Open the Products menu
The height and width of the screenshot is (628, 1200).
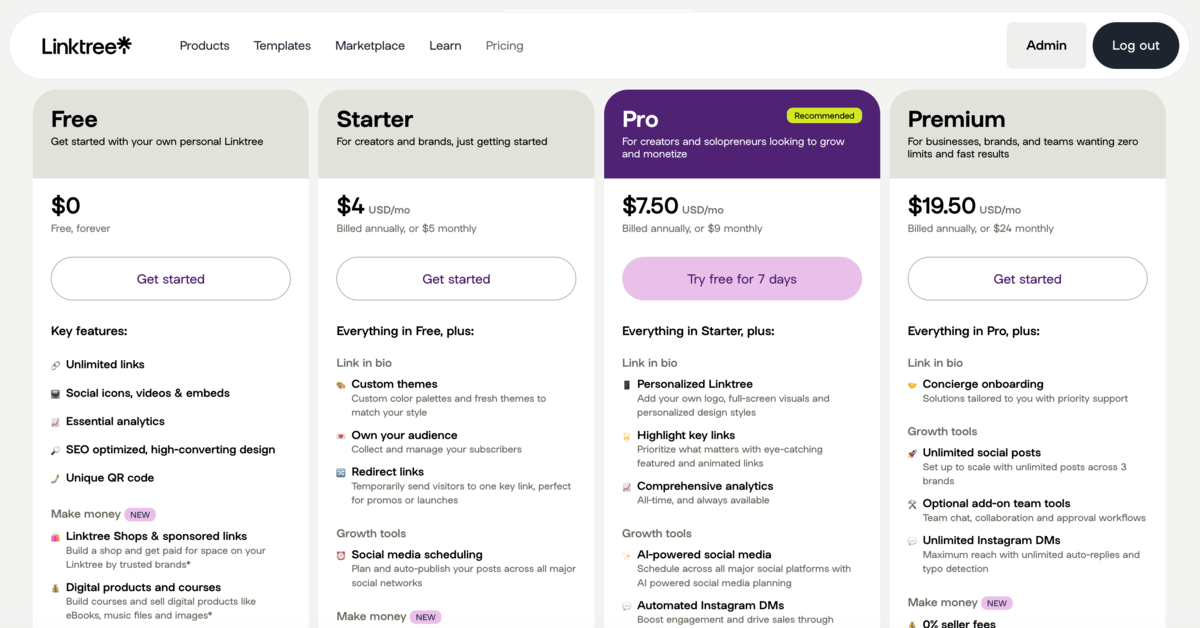[x=204, y=46]
